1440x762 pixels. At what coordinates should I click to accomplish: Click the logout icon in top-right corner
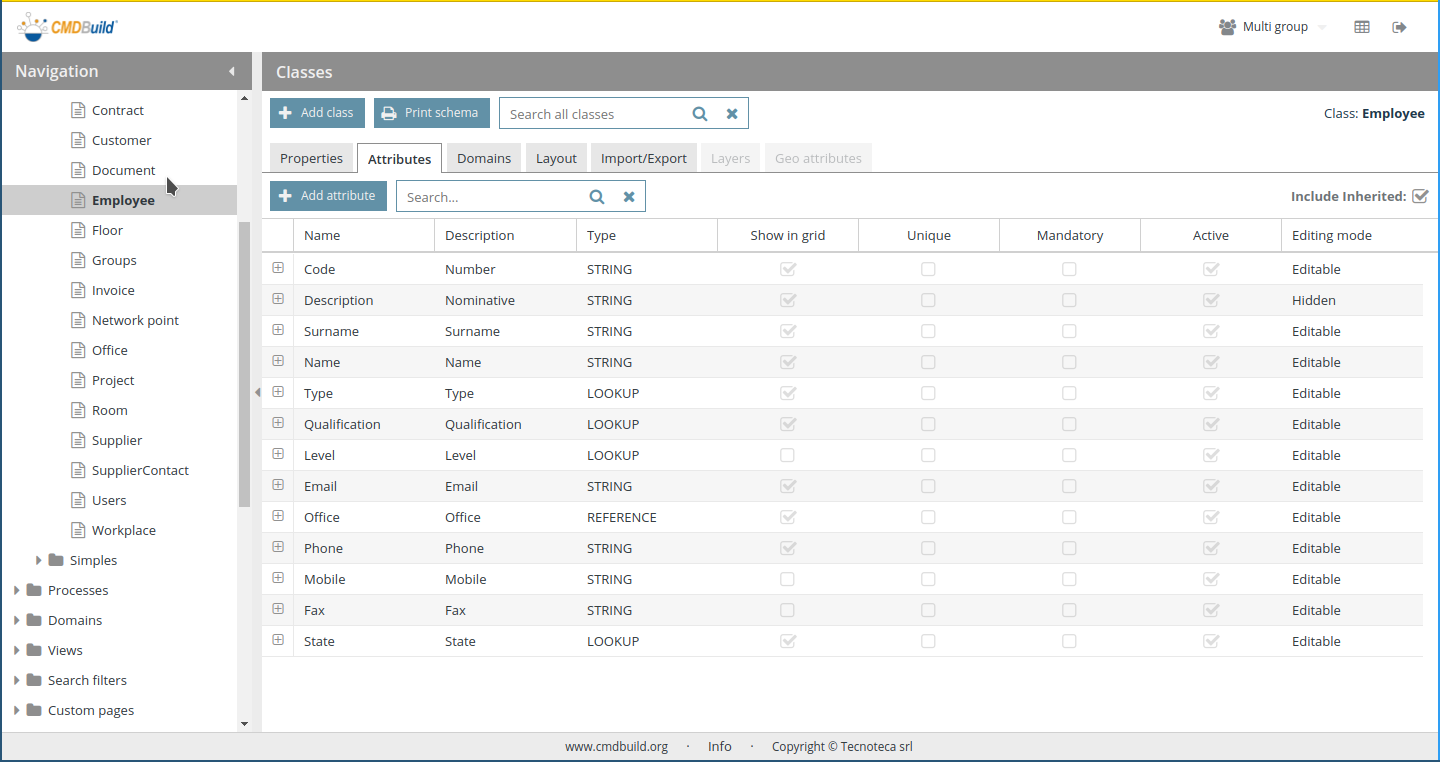coord(1399,27)
